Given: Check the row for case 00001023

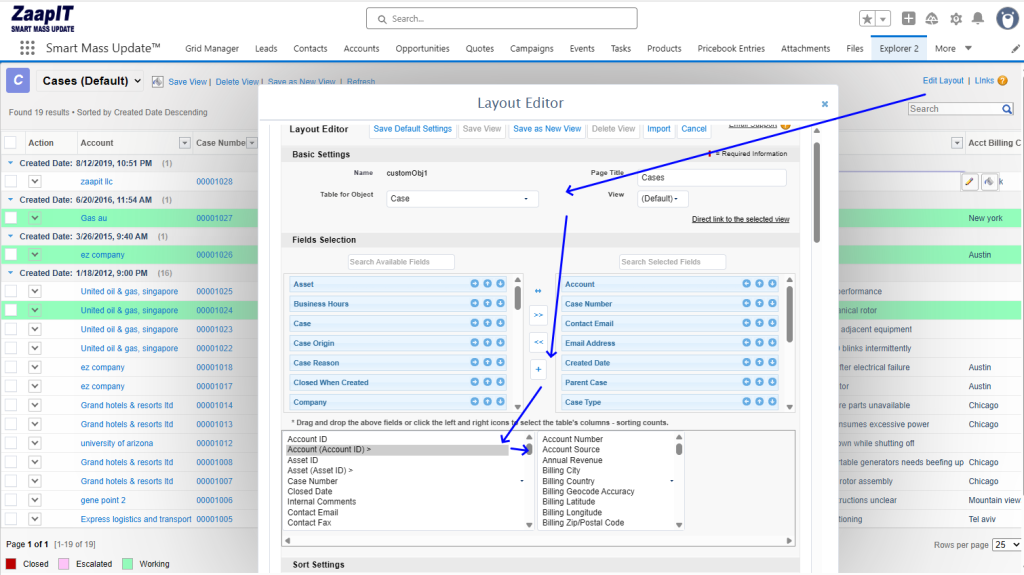Looking at the screenshot, I should [11, 329].
